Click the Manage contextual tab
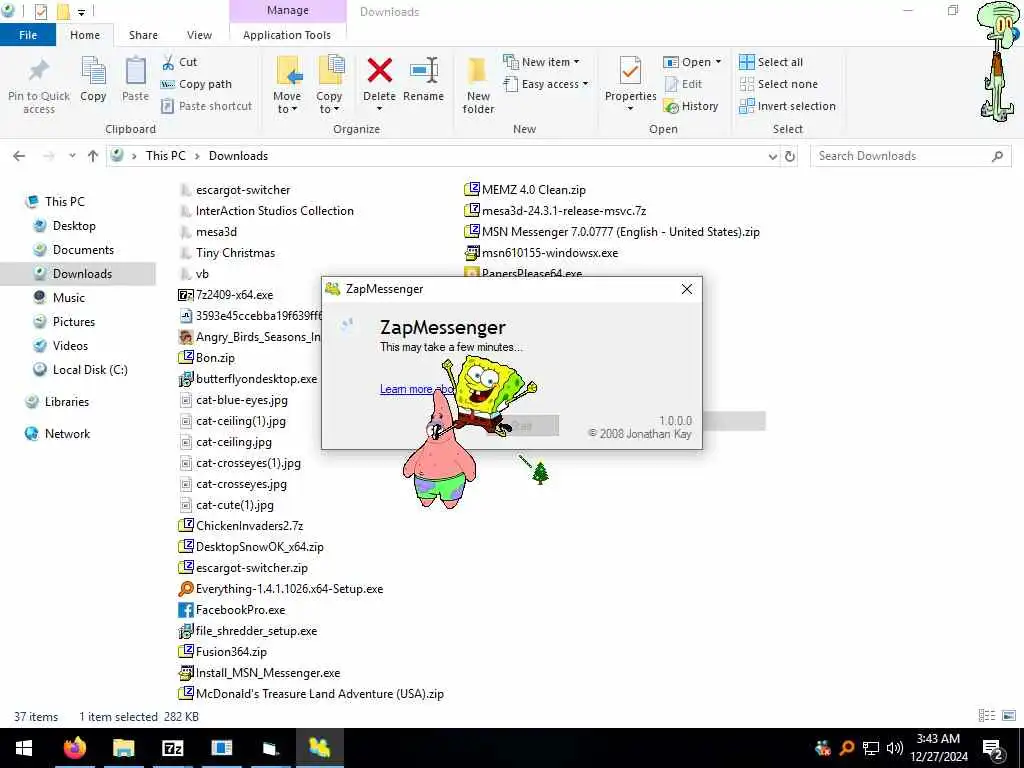This screenshot has width=1024, height=768. pos(287,11)
